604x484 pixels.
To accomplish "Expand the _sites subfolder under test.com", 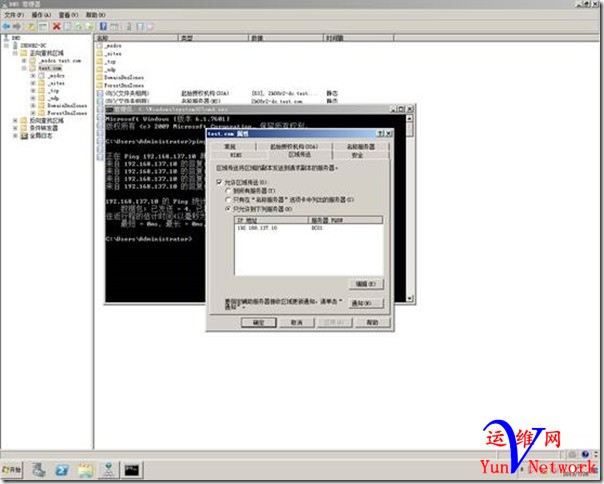I will click(x=33, y=83).
